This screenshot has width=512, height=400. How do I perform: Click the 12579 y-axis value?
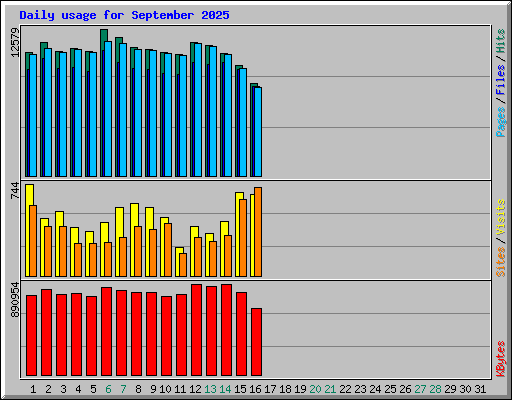(x=15, y=42)
